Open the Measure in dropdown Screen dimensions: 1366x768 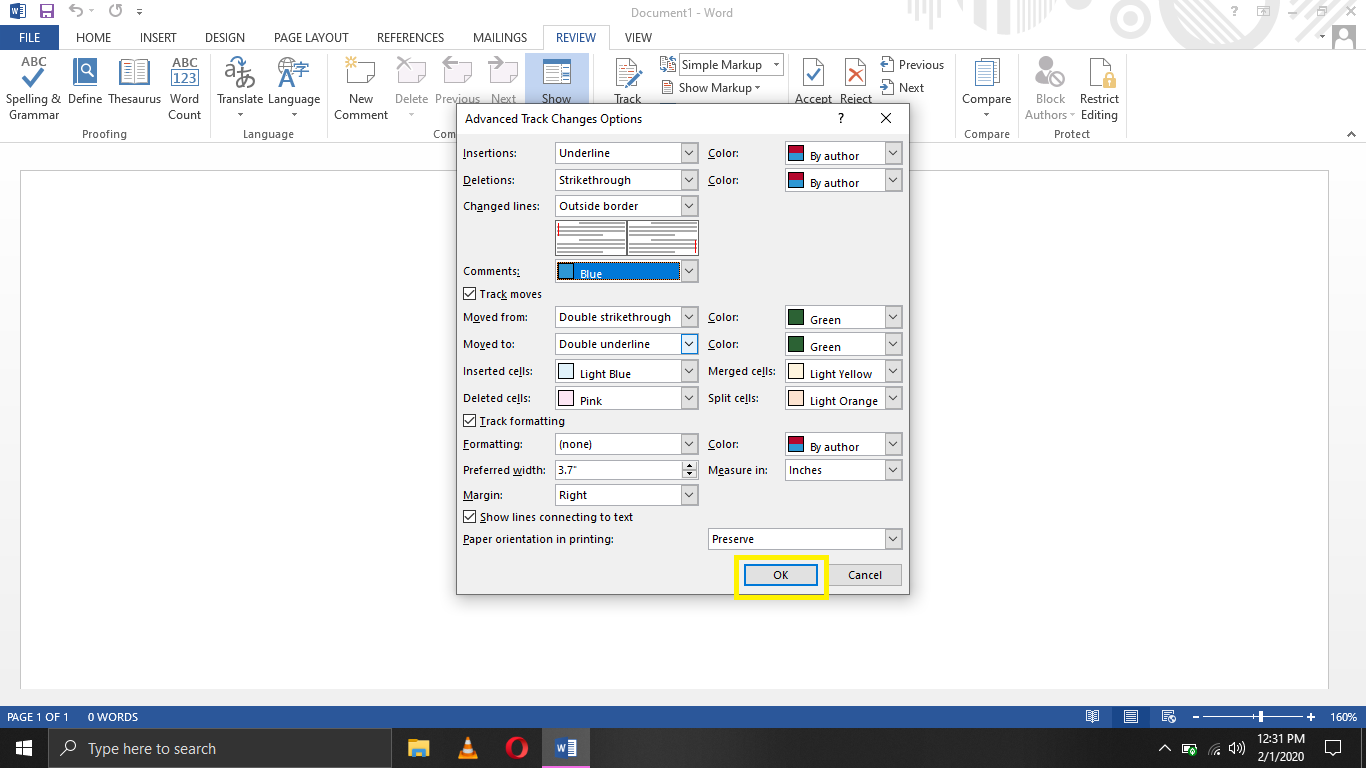[893, 470]
